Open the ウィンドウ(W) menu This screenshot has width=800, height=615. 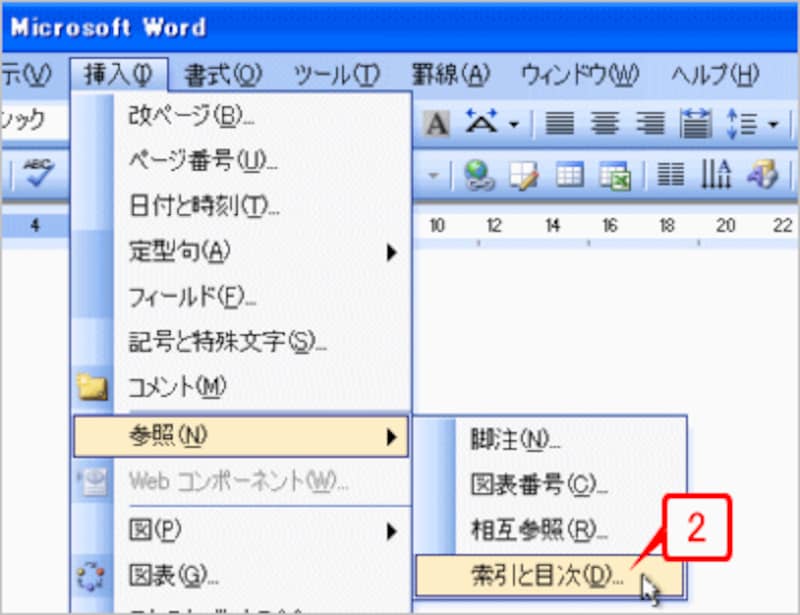coord(580,75)
